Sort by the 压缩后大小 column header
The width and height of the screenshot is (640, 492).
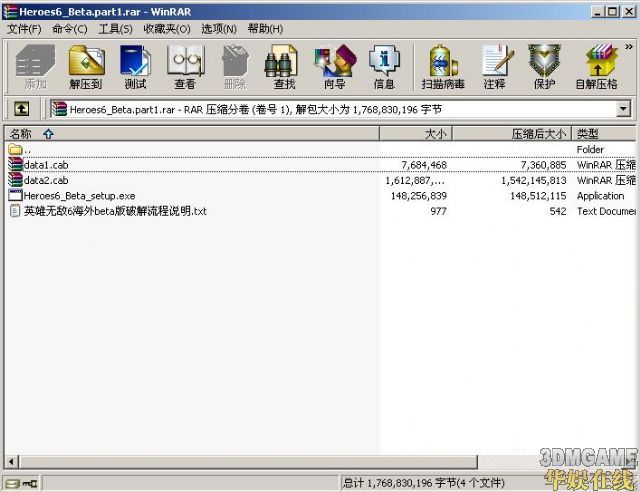coord(512,134)
